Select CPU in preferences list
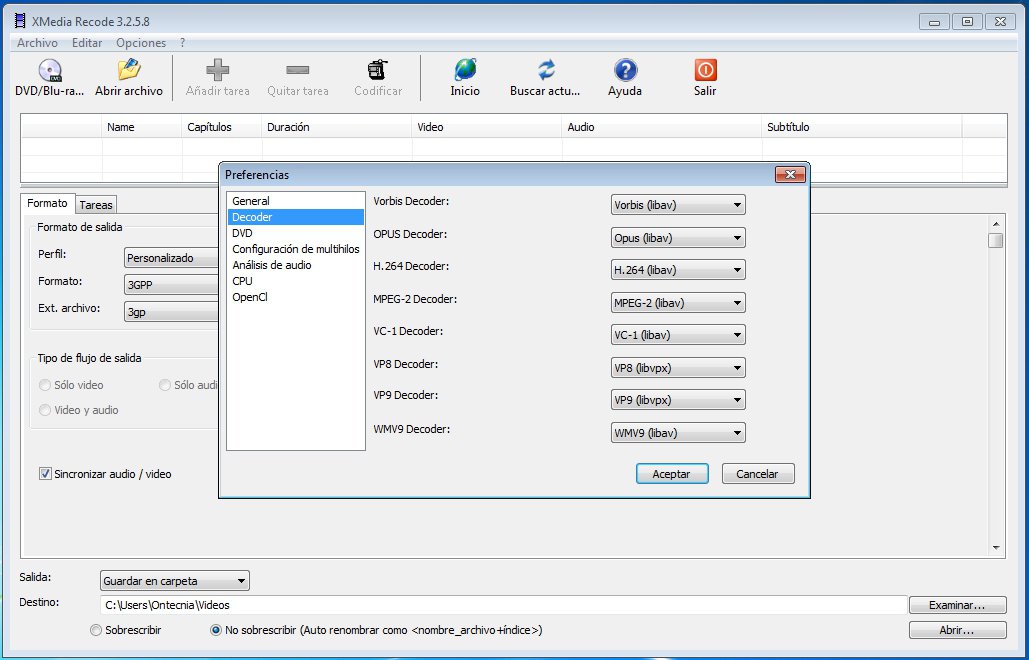The width and height of the screenshot is (1029, 660). tap(295, 281)
